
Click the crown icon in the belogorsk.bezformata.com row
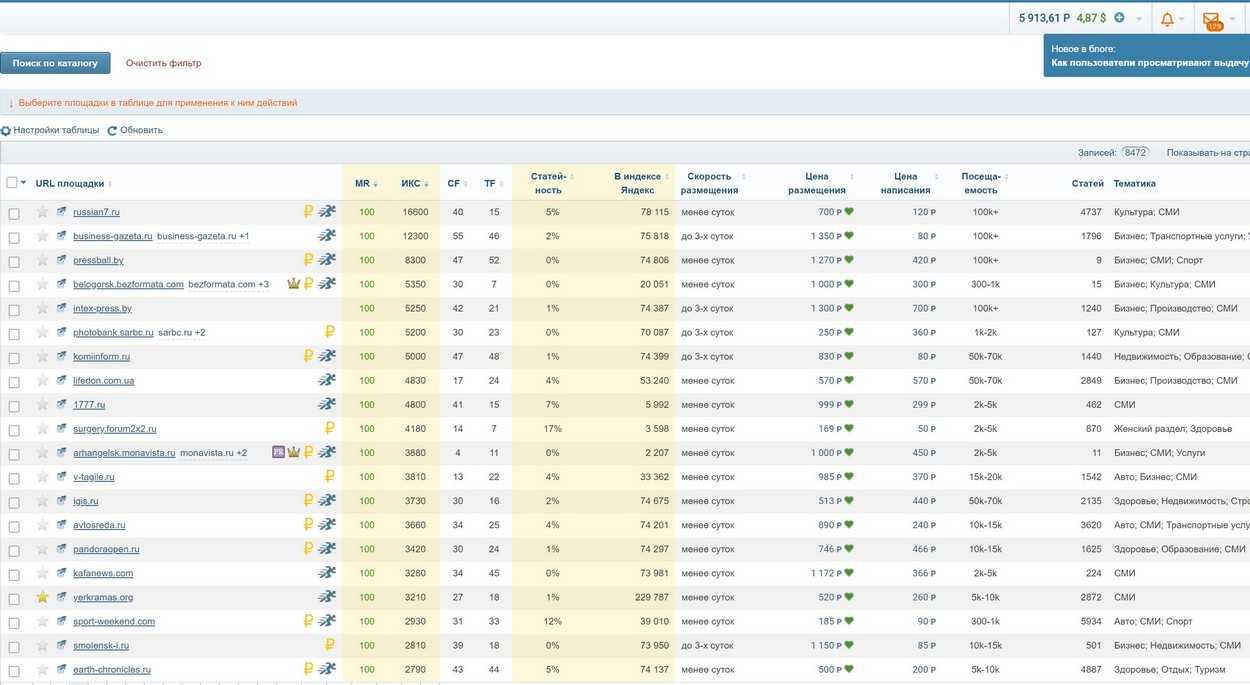click(293, 284)
